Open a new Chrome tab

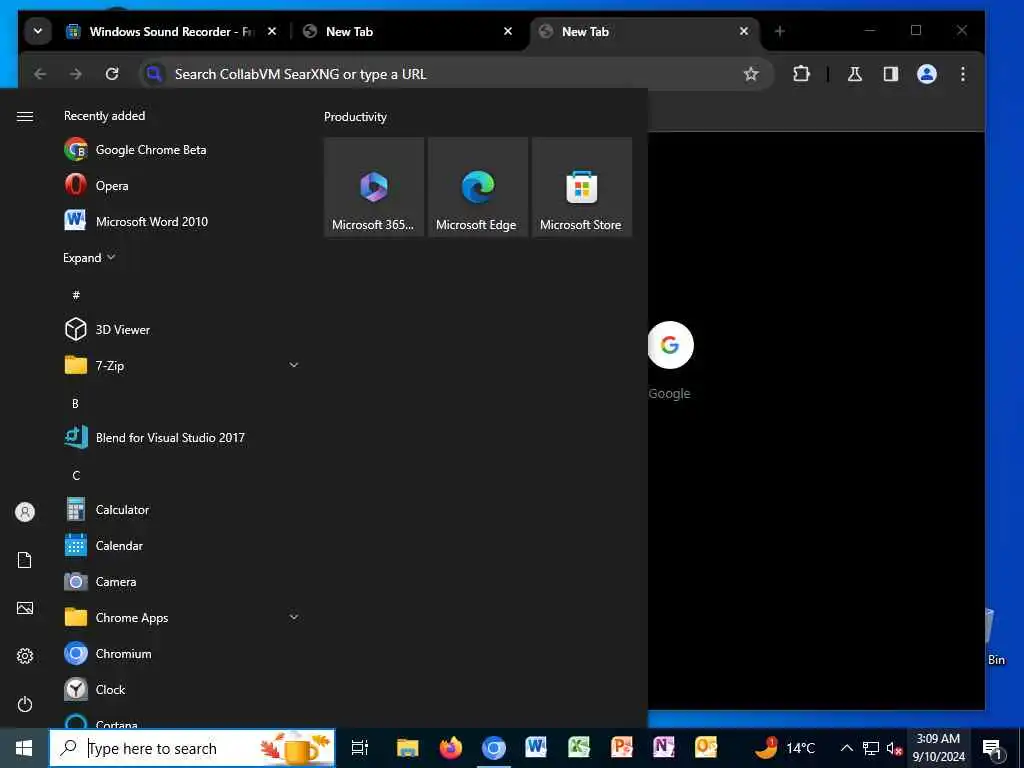click(779, 31)
